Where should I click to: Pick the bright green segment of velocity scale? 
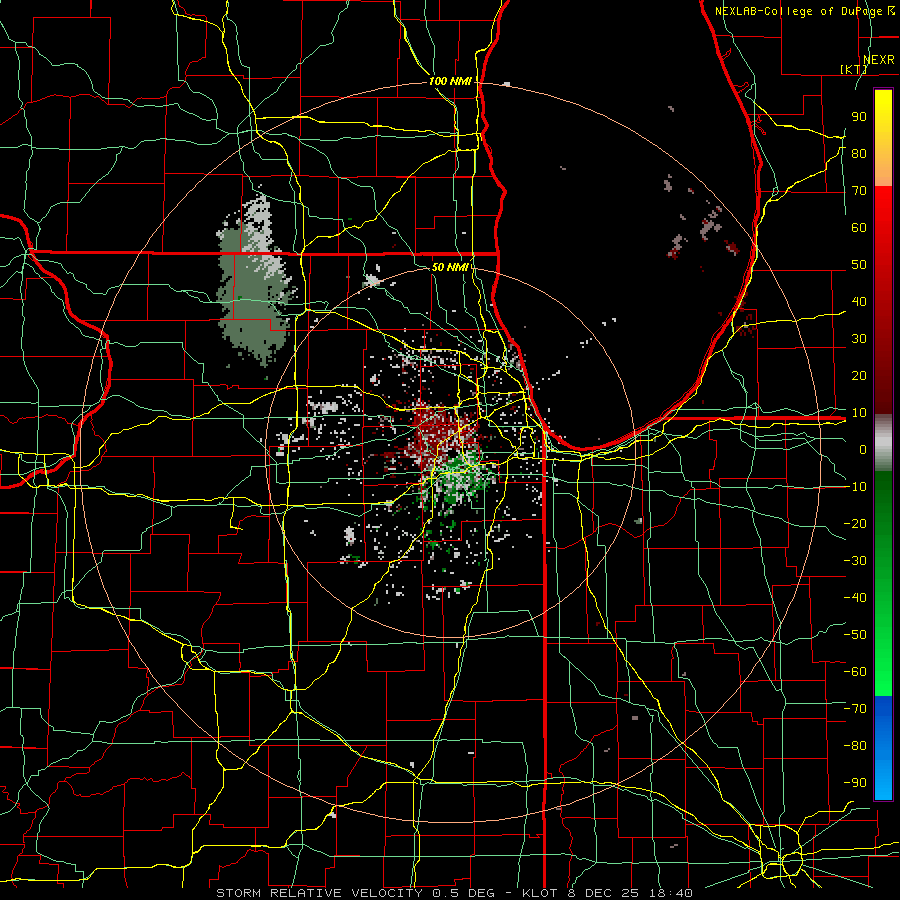coord(883,584)
